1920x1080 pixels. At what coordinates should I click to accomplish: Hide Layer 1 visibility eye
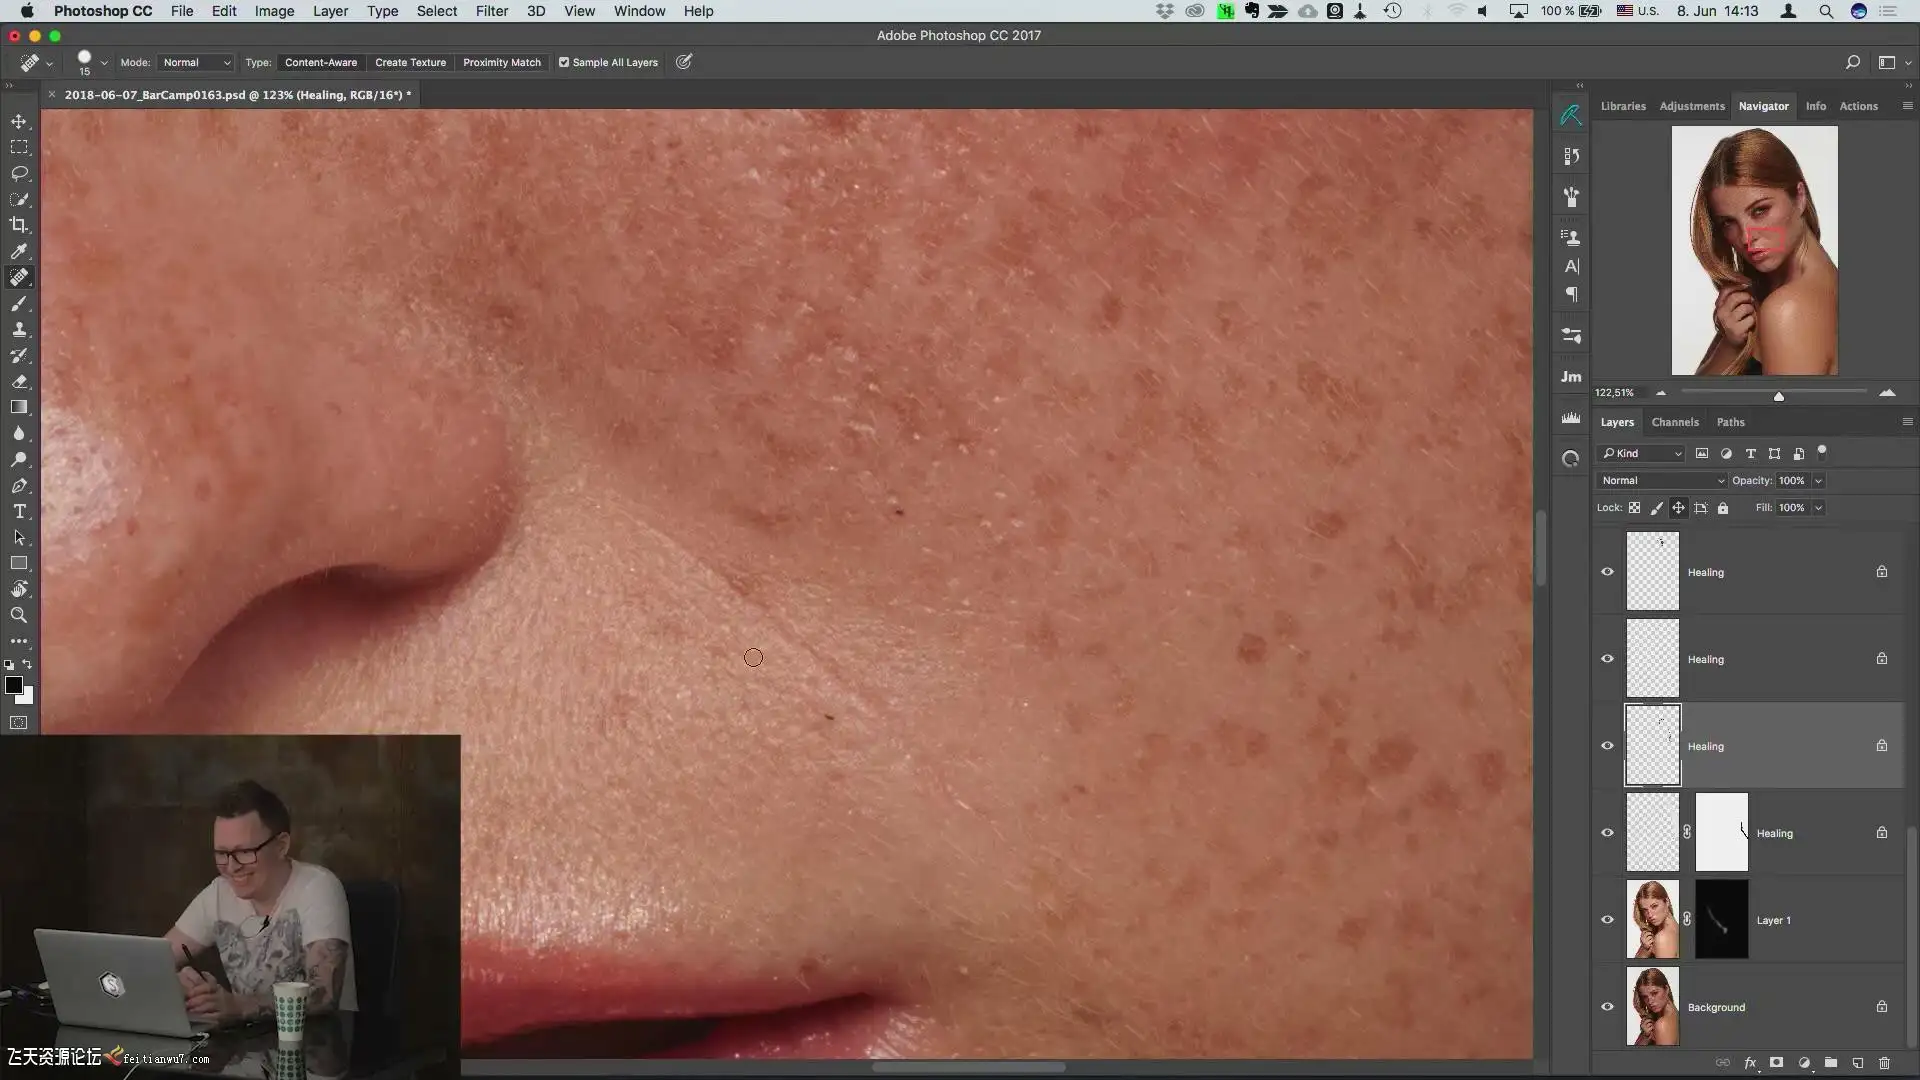tap(1607, 920)
